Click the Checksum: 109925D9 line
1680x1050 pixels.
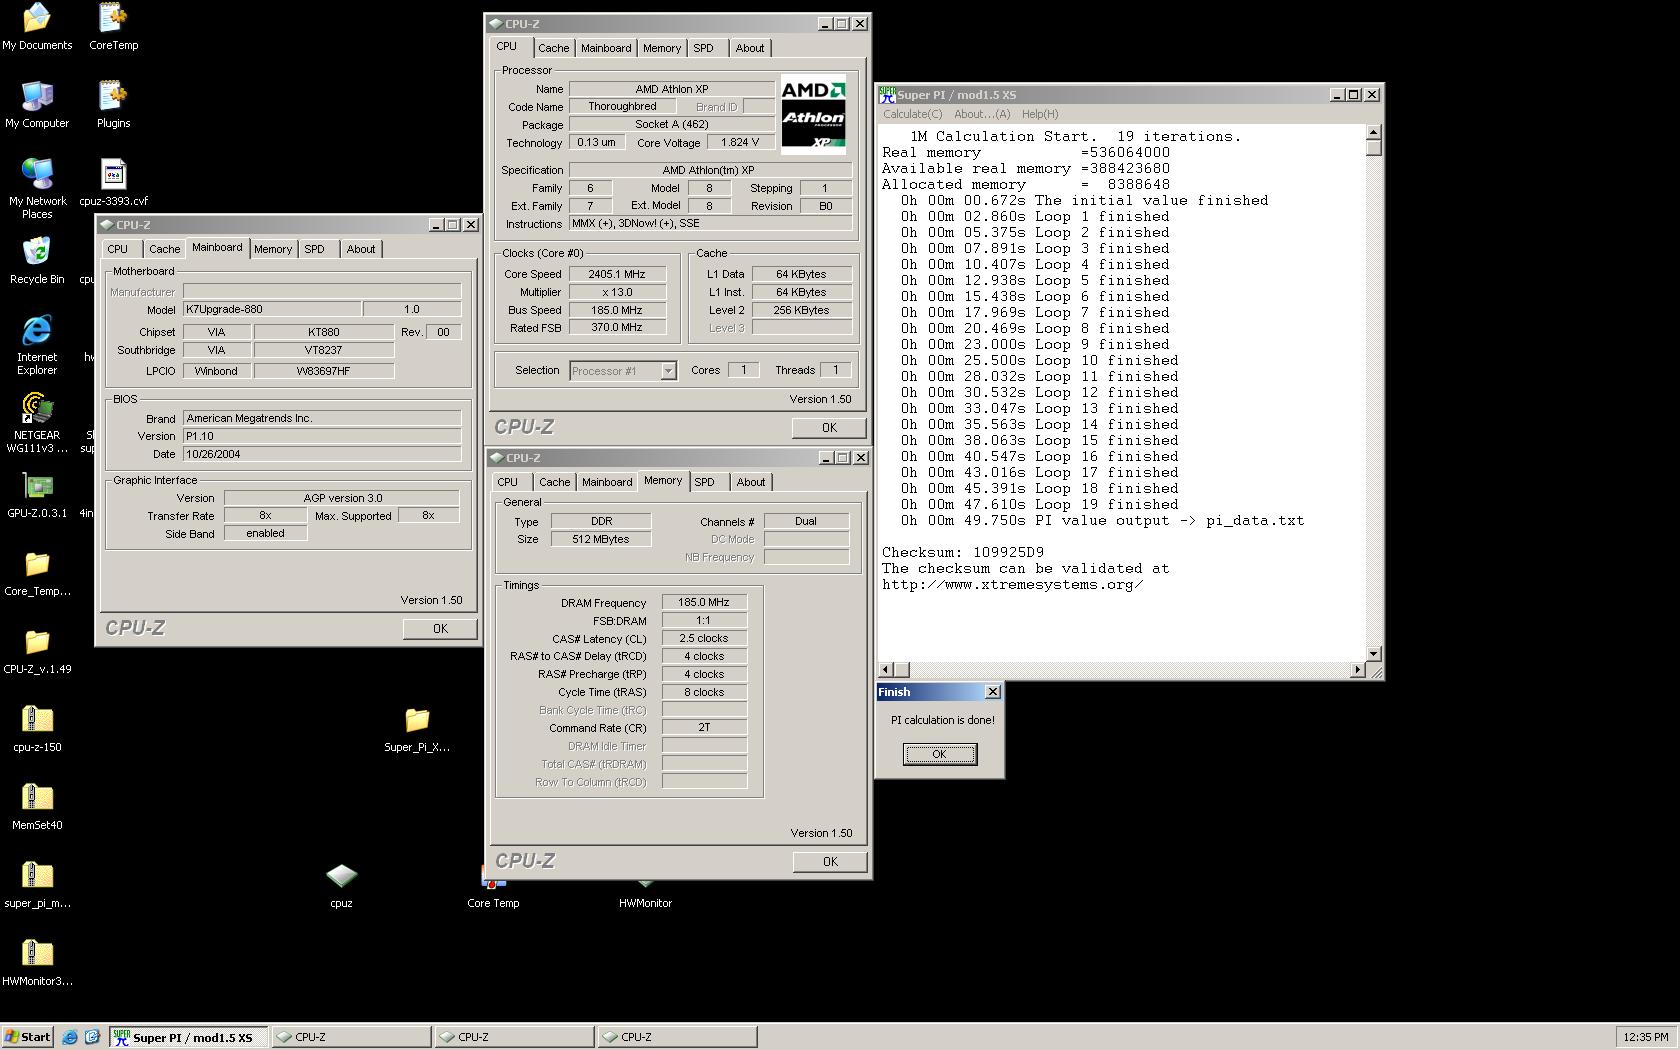(962, 552)
